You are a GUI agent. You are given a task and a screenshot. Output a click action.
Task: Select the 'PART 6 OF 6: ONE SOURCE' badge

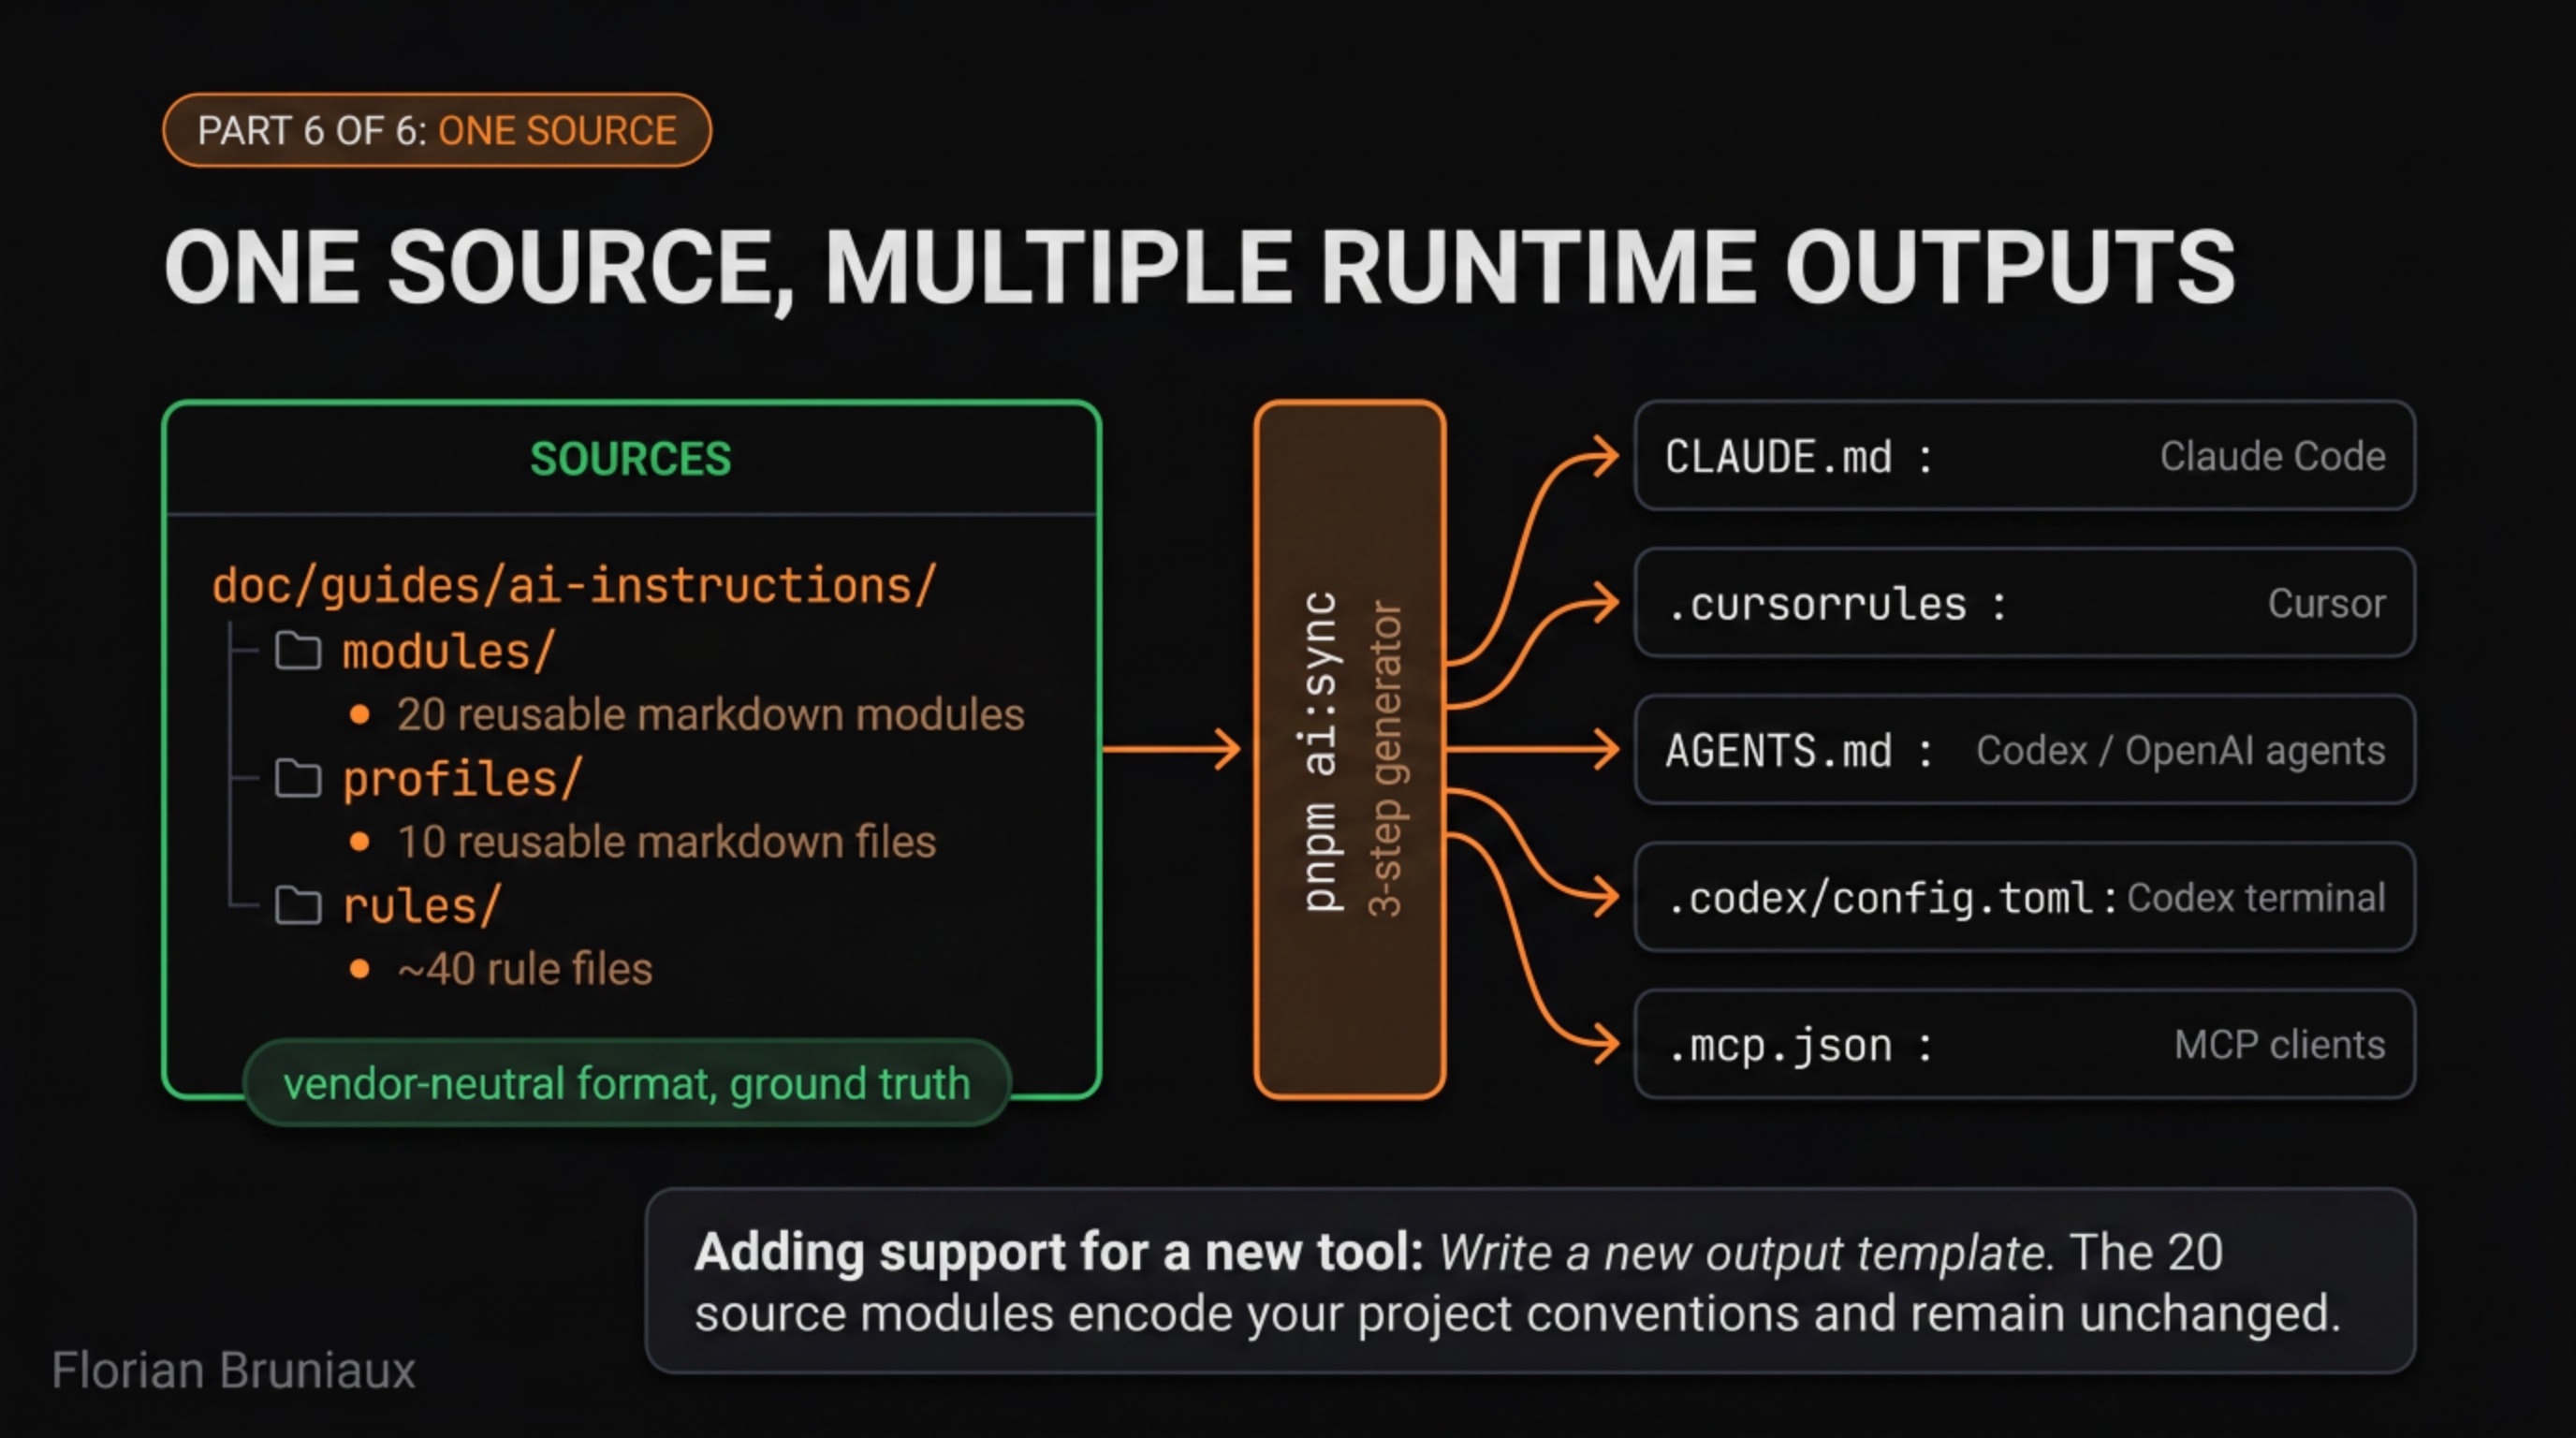point(437,130)
